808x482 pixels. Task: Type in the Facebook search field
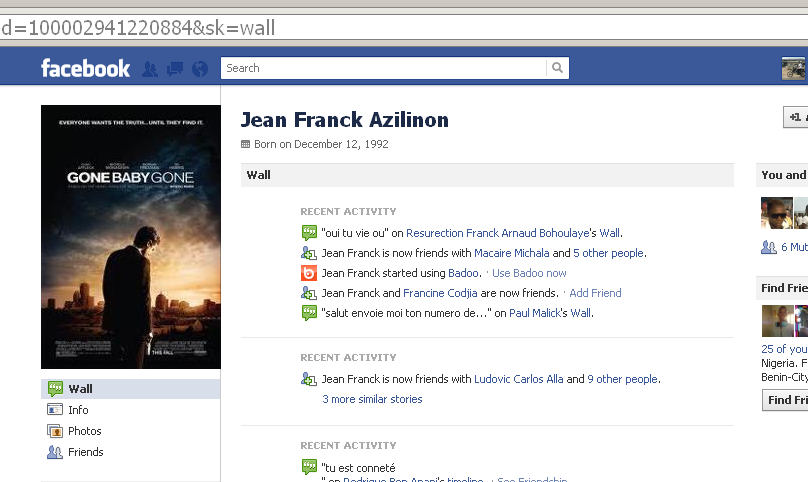coord(383,68)
